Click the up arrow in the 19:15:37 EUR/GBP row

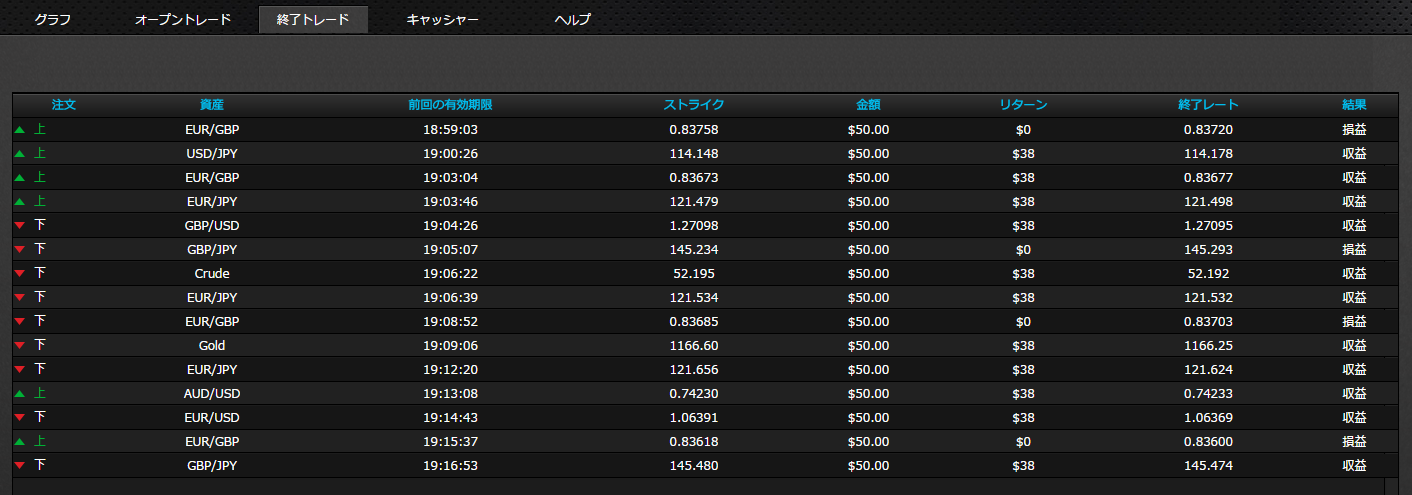(x=19, y=442)
